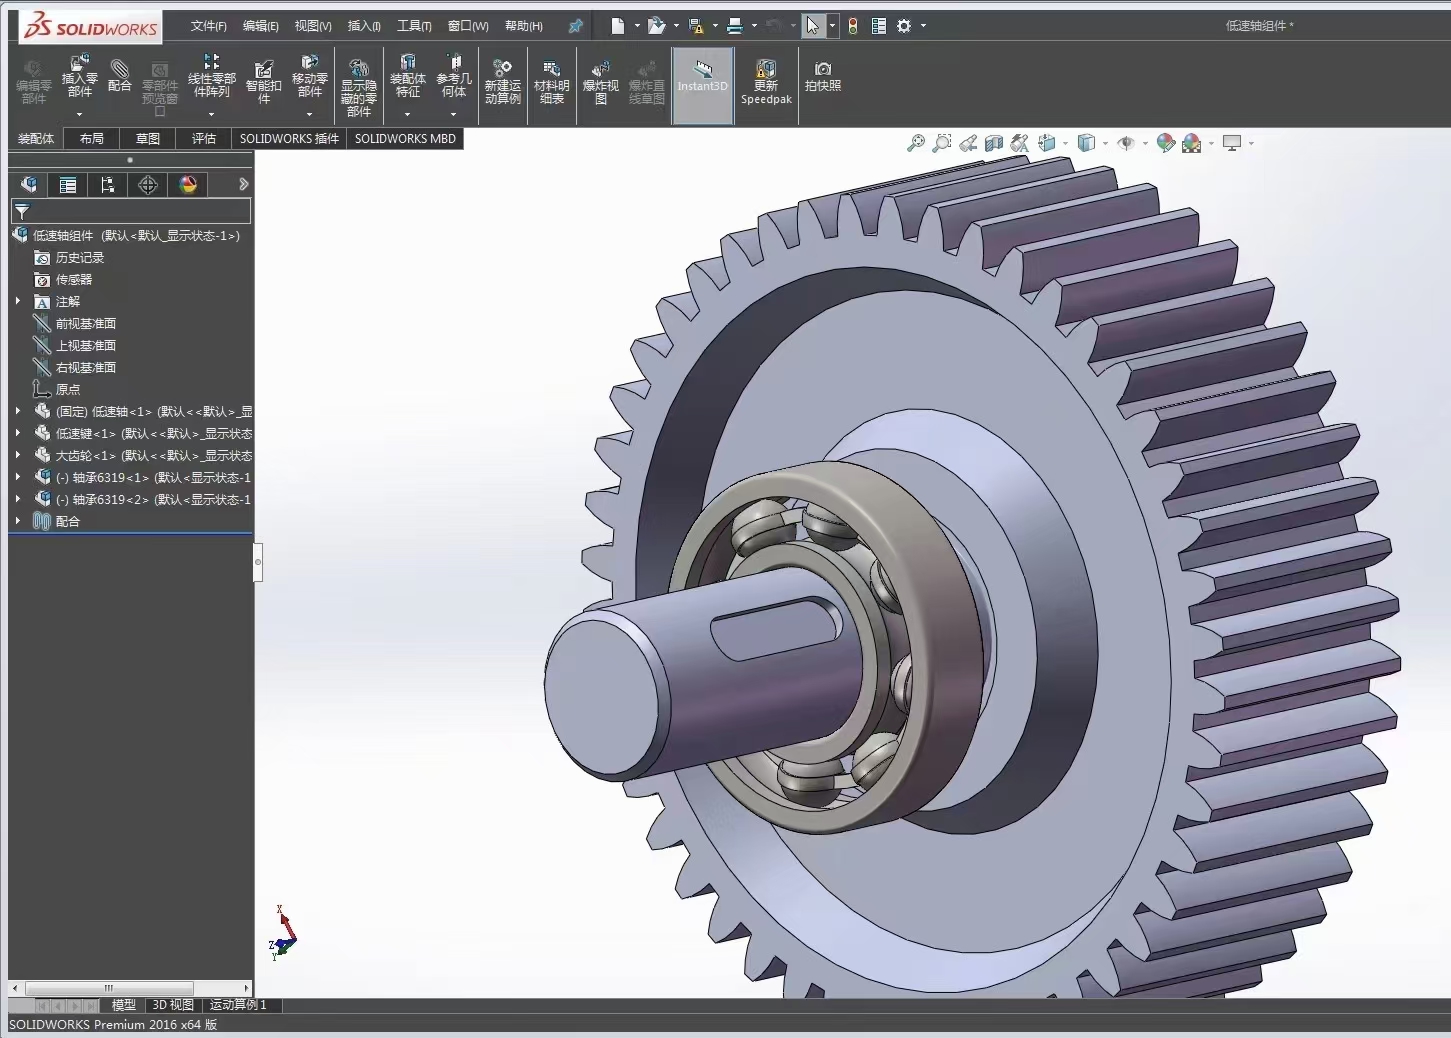
Task: Click the Save icon in top toolbar
Action: pyautogui.click(x=696, y=26)
